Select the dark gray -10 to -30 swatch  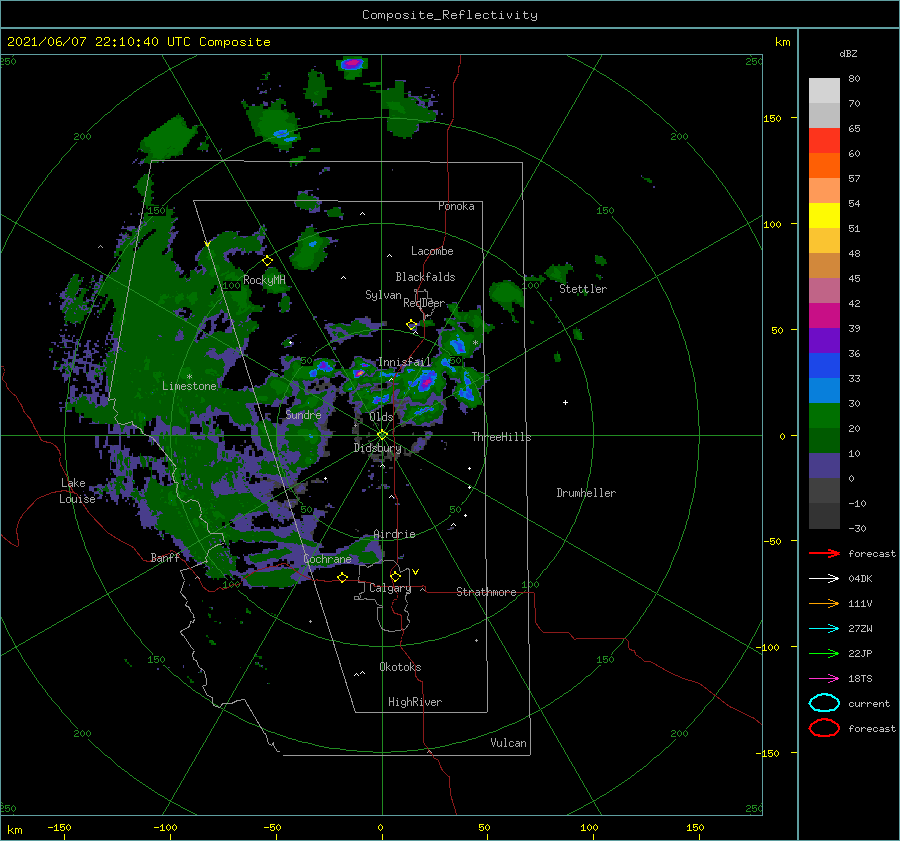click(x=824, y=516)
